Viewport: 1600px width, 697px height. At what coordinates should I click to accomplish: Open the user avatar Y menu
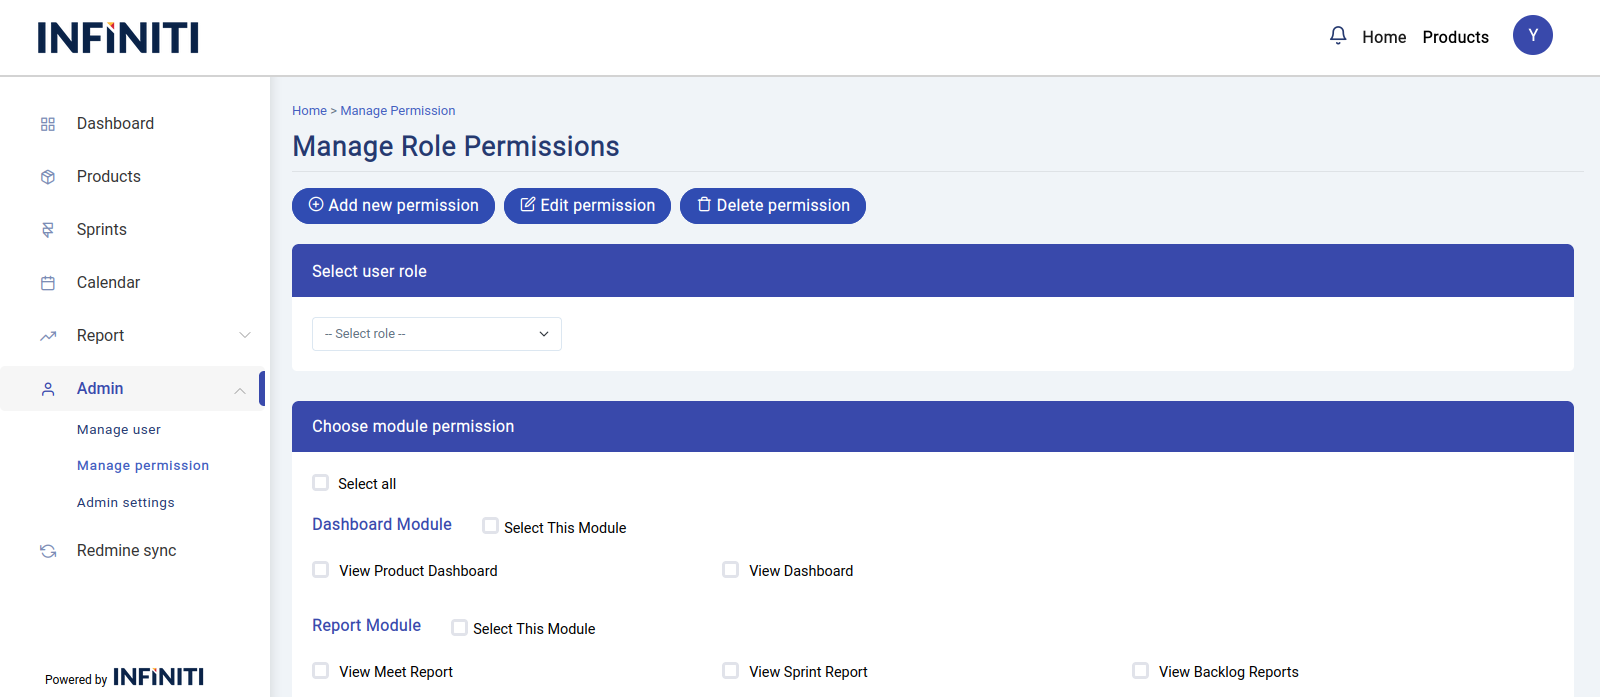[x=1532, y=35]
